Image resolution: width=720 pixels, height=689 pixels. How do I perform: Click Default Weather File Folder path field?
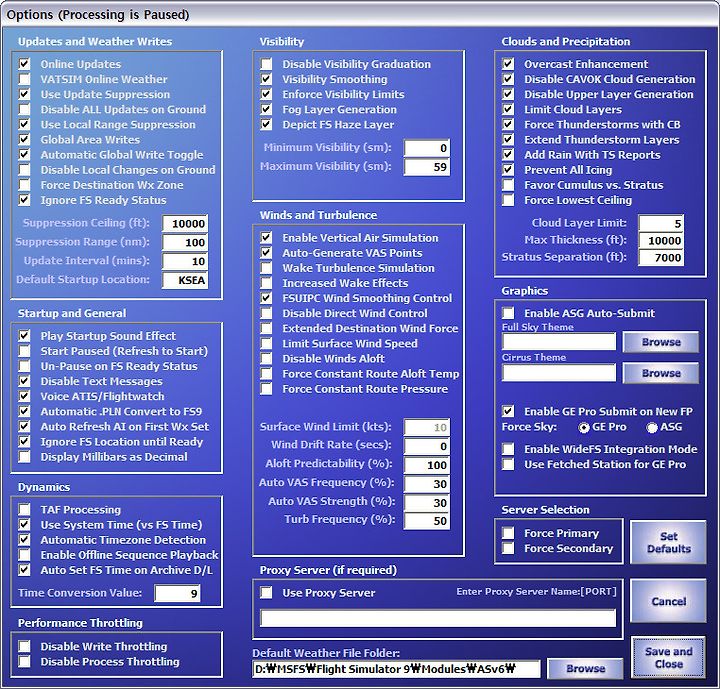(x=396, y=669)
